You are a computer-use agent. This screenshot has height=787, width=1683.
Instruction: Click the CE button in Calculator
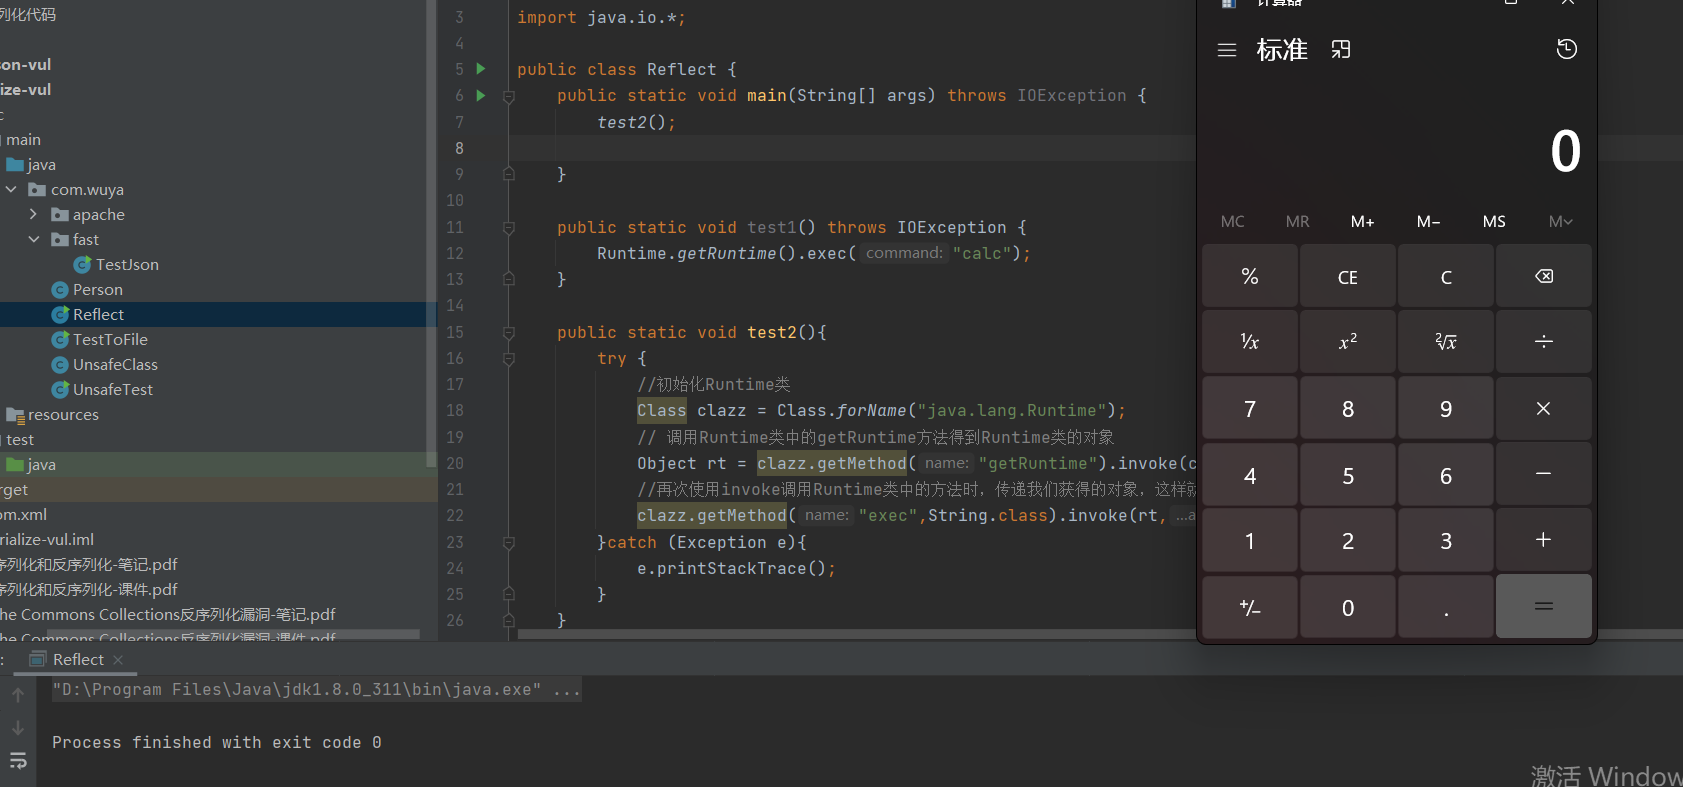[x=1348, y=276]
